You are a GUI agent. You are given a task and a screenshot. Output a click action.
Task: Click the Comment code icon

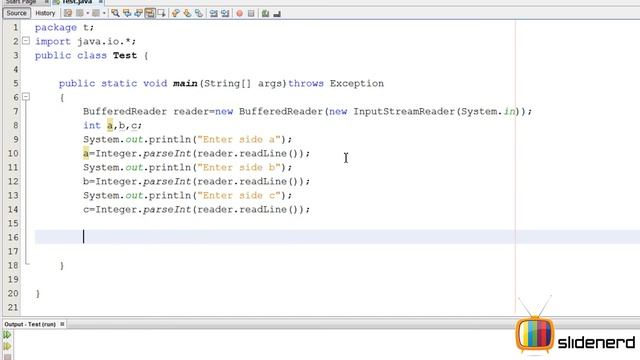pos(265,13)
